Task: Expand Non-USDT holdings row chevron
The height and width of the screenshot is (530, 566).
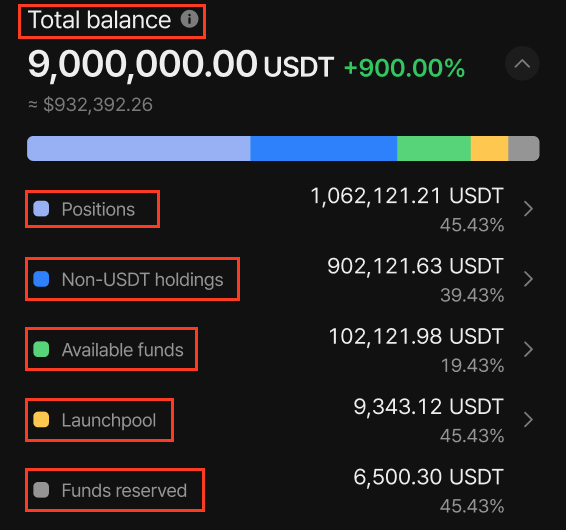Action: 528,279
